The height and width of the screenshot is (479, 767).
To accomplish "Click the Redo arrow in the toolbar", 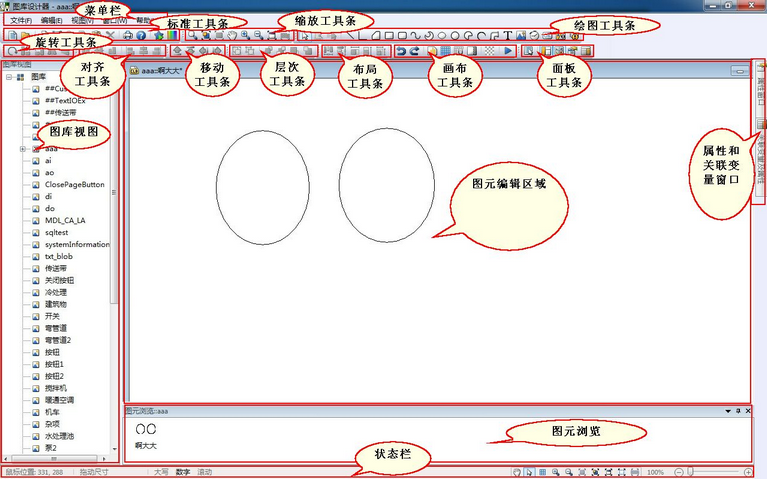I will pos(414,50).
